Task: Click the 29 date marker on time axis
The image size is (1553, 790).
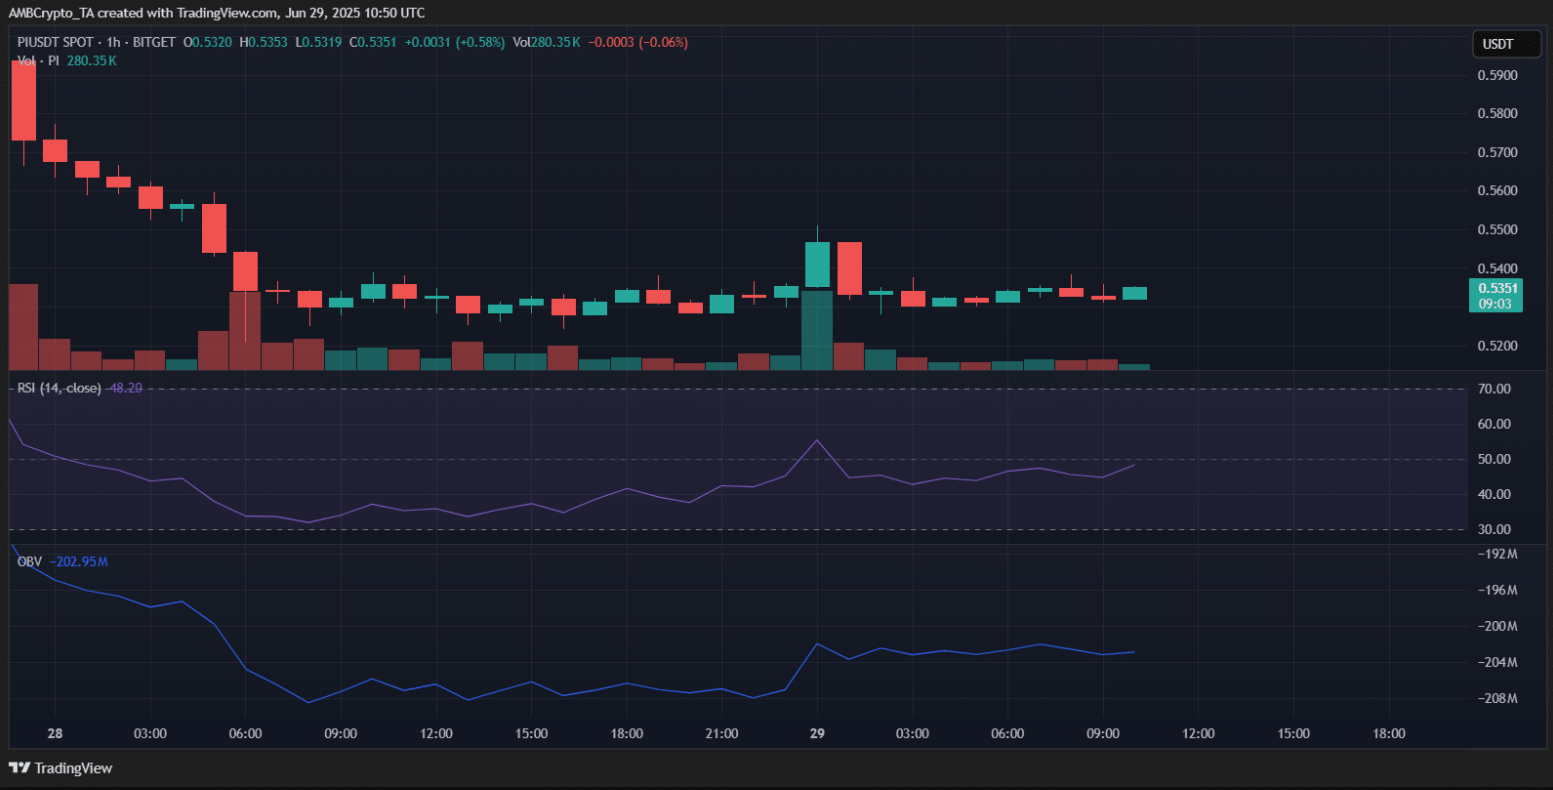Action: tap(817, 733)
